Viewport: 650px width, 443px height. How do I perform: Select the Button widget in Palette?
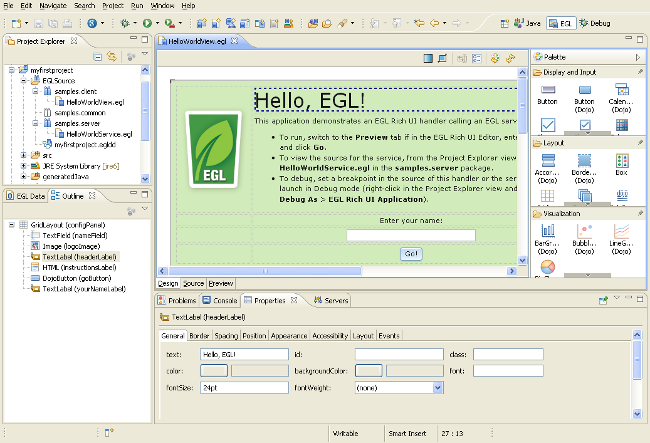[547, 94]
